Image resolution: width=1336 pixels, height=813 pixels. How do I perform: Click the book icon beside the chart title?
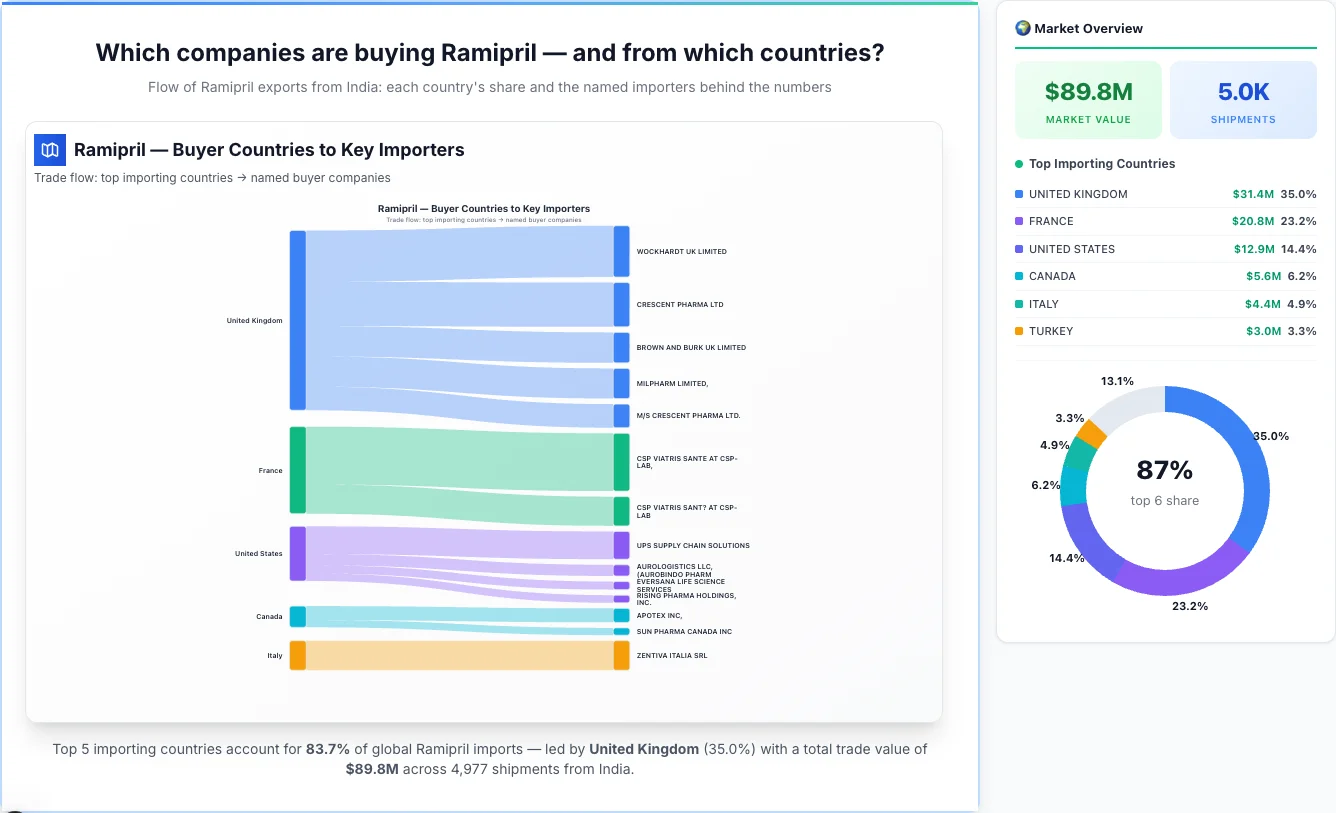point(49,149)
